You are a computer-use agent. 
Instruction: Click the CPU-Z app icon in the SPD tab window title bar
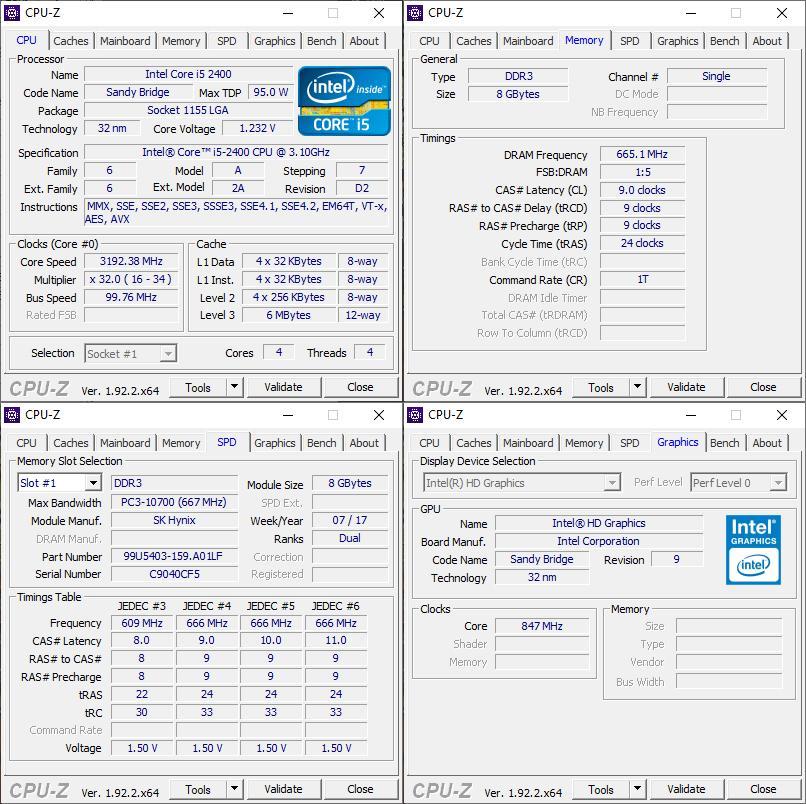12,414
